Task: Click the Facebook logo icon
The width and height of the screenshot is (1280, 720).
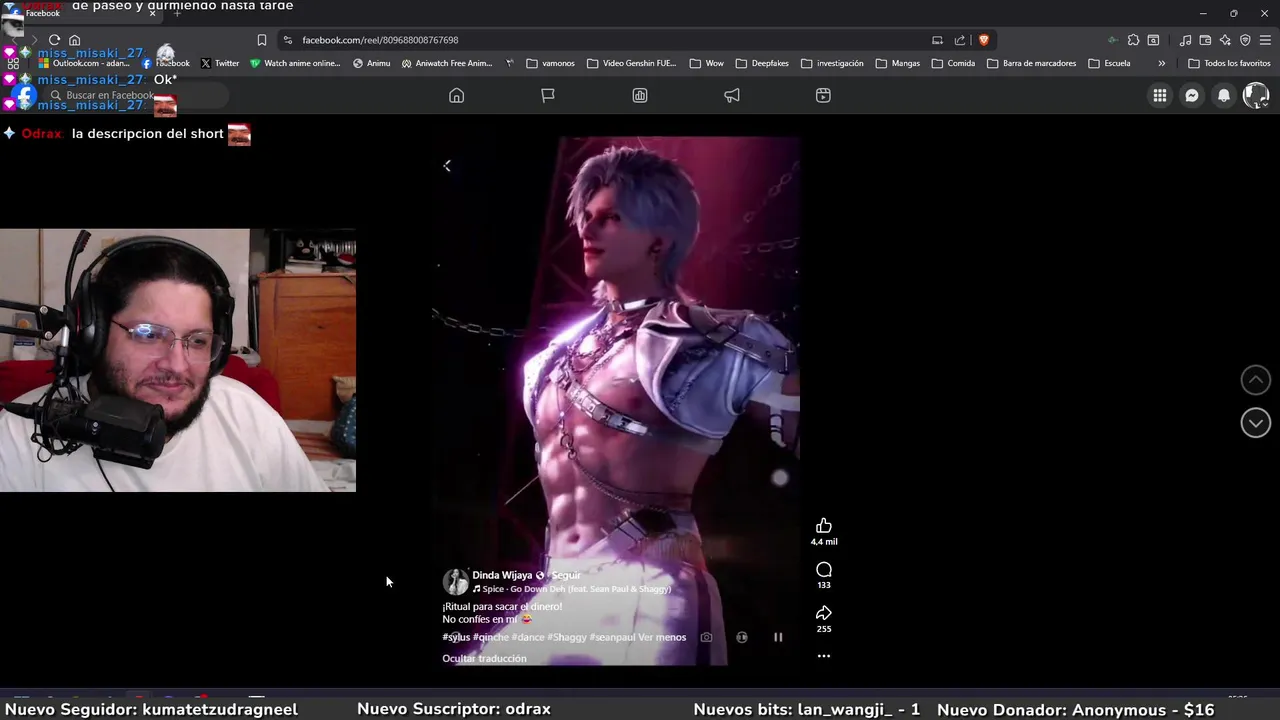Action: [x=24, y=97]
